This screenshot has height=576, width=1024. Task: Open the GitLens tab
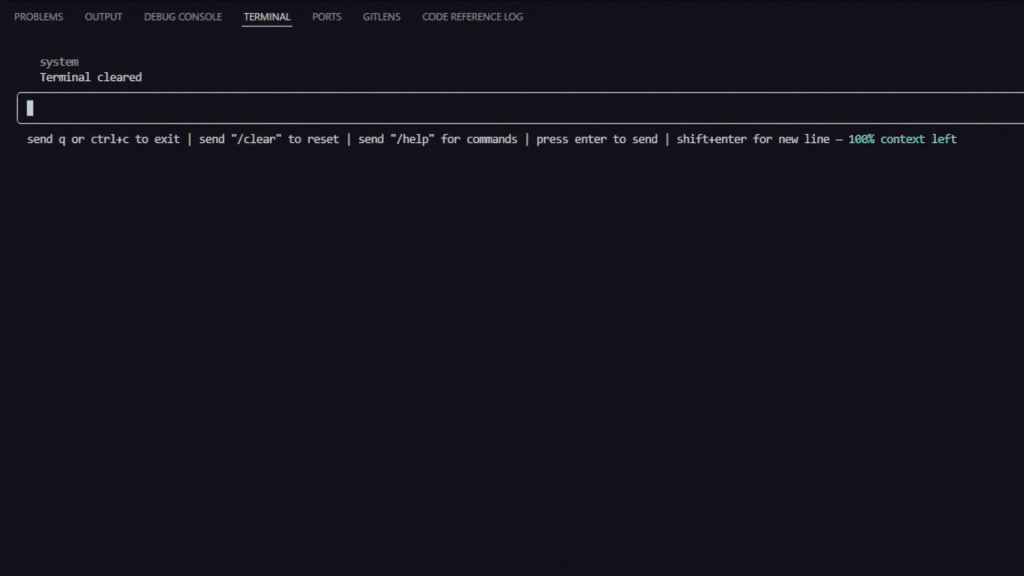381,17
